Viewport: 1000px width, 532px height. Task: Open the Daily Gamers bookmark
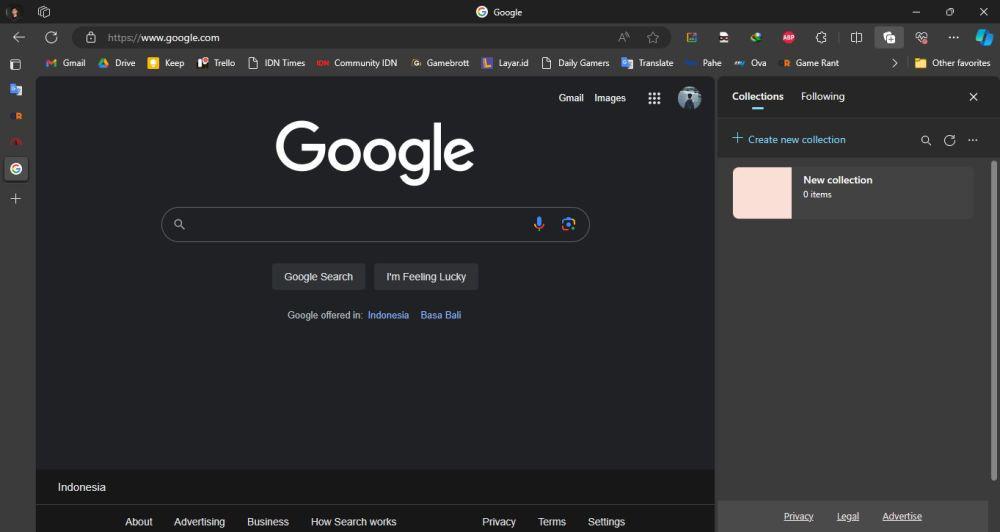[575, 63]
